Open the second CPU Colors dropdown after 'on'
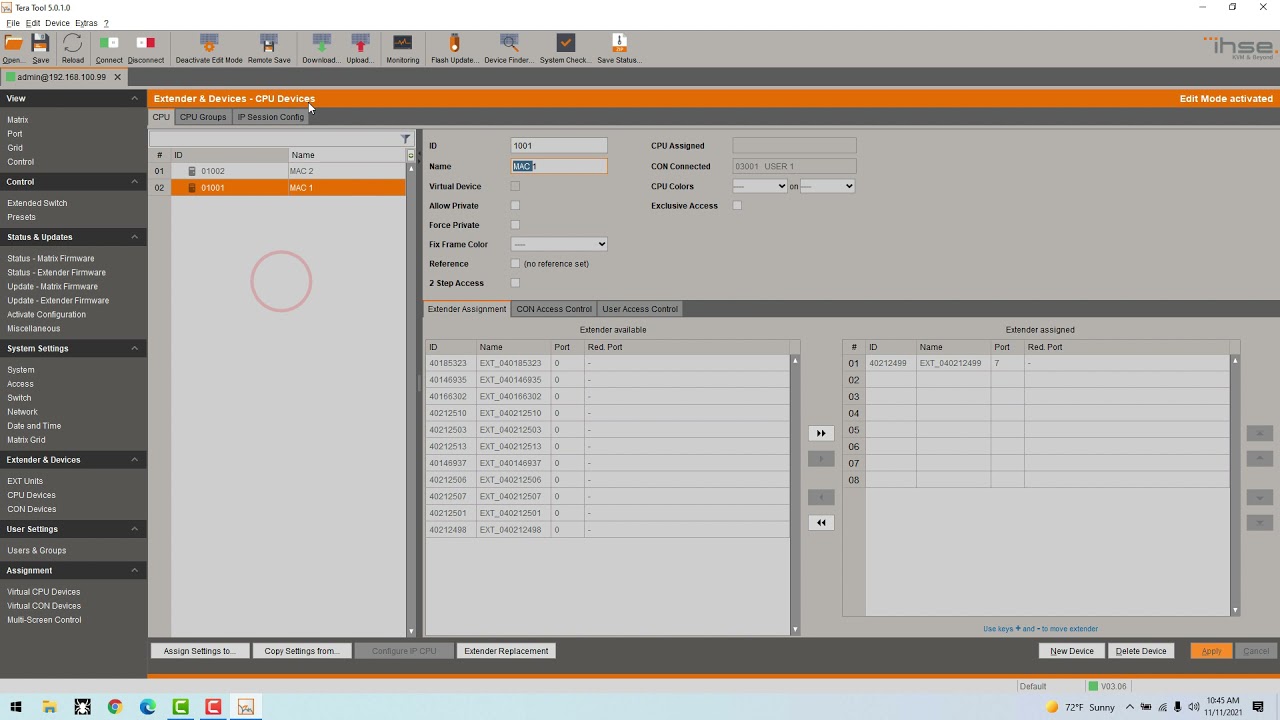 coord(827,186)
